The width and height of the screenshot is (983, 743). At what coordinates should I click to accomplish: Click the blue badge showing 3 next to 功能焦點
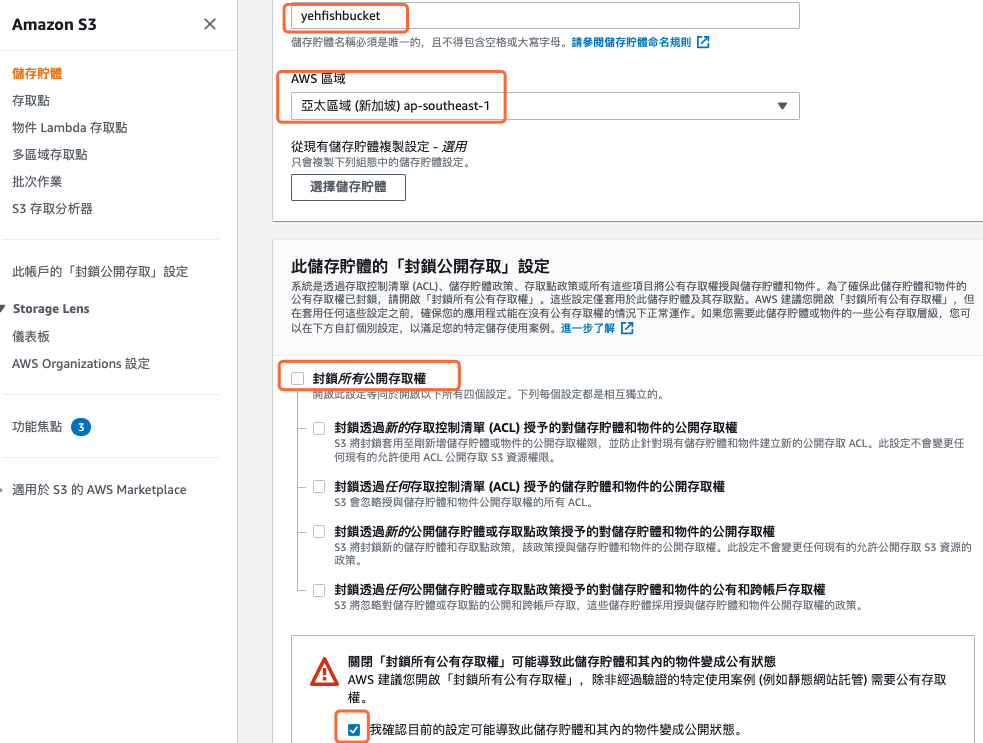81,427
